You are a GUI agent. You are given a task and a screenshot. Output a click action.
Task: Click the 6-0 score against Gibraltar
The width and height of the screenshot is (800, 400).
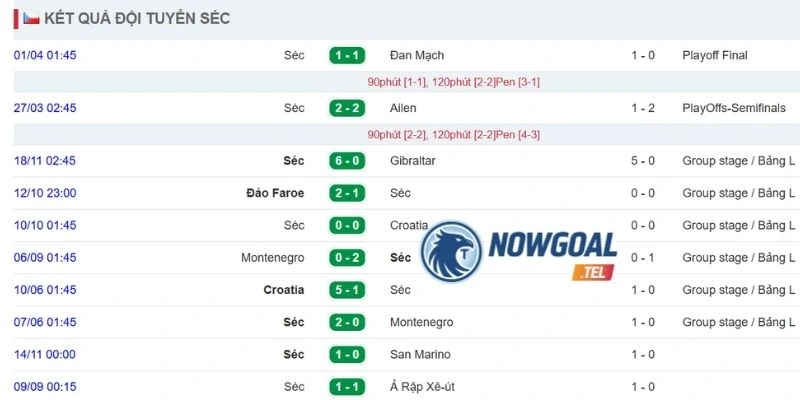click(x=347, y=161)
